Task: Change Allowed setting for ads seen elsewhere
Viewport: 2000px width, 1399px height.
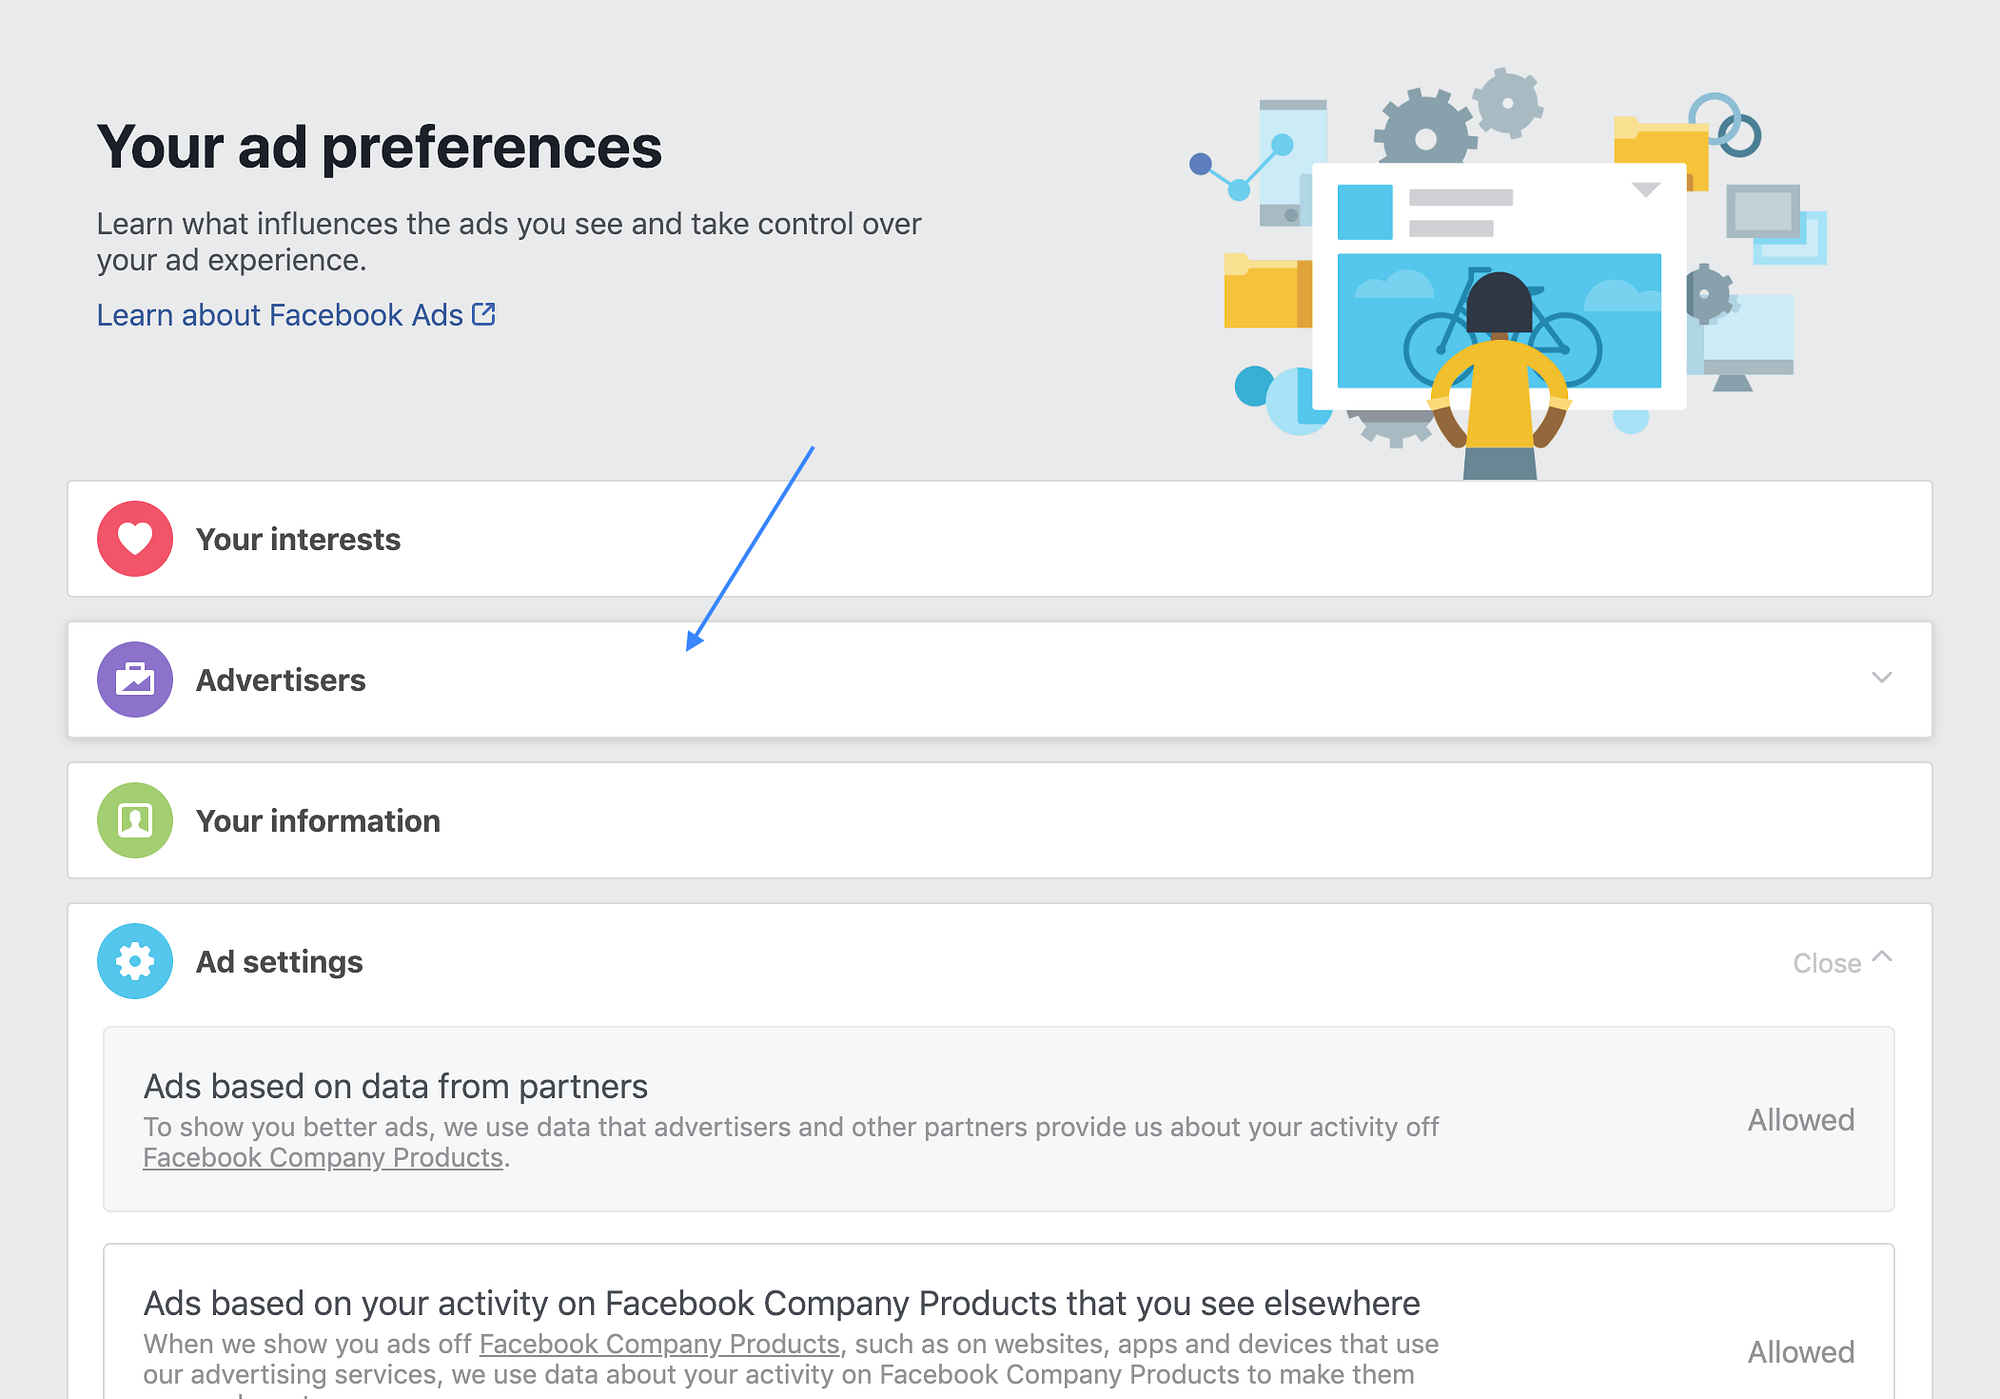Action: pyautogui.click(x=1800, y=1352)
